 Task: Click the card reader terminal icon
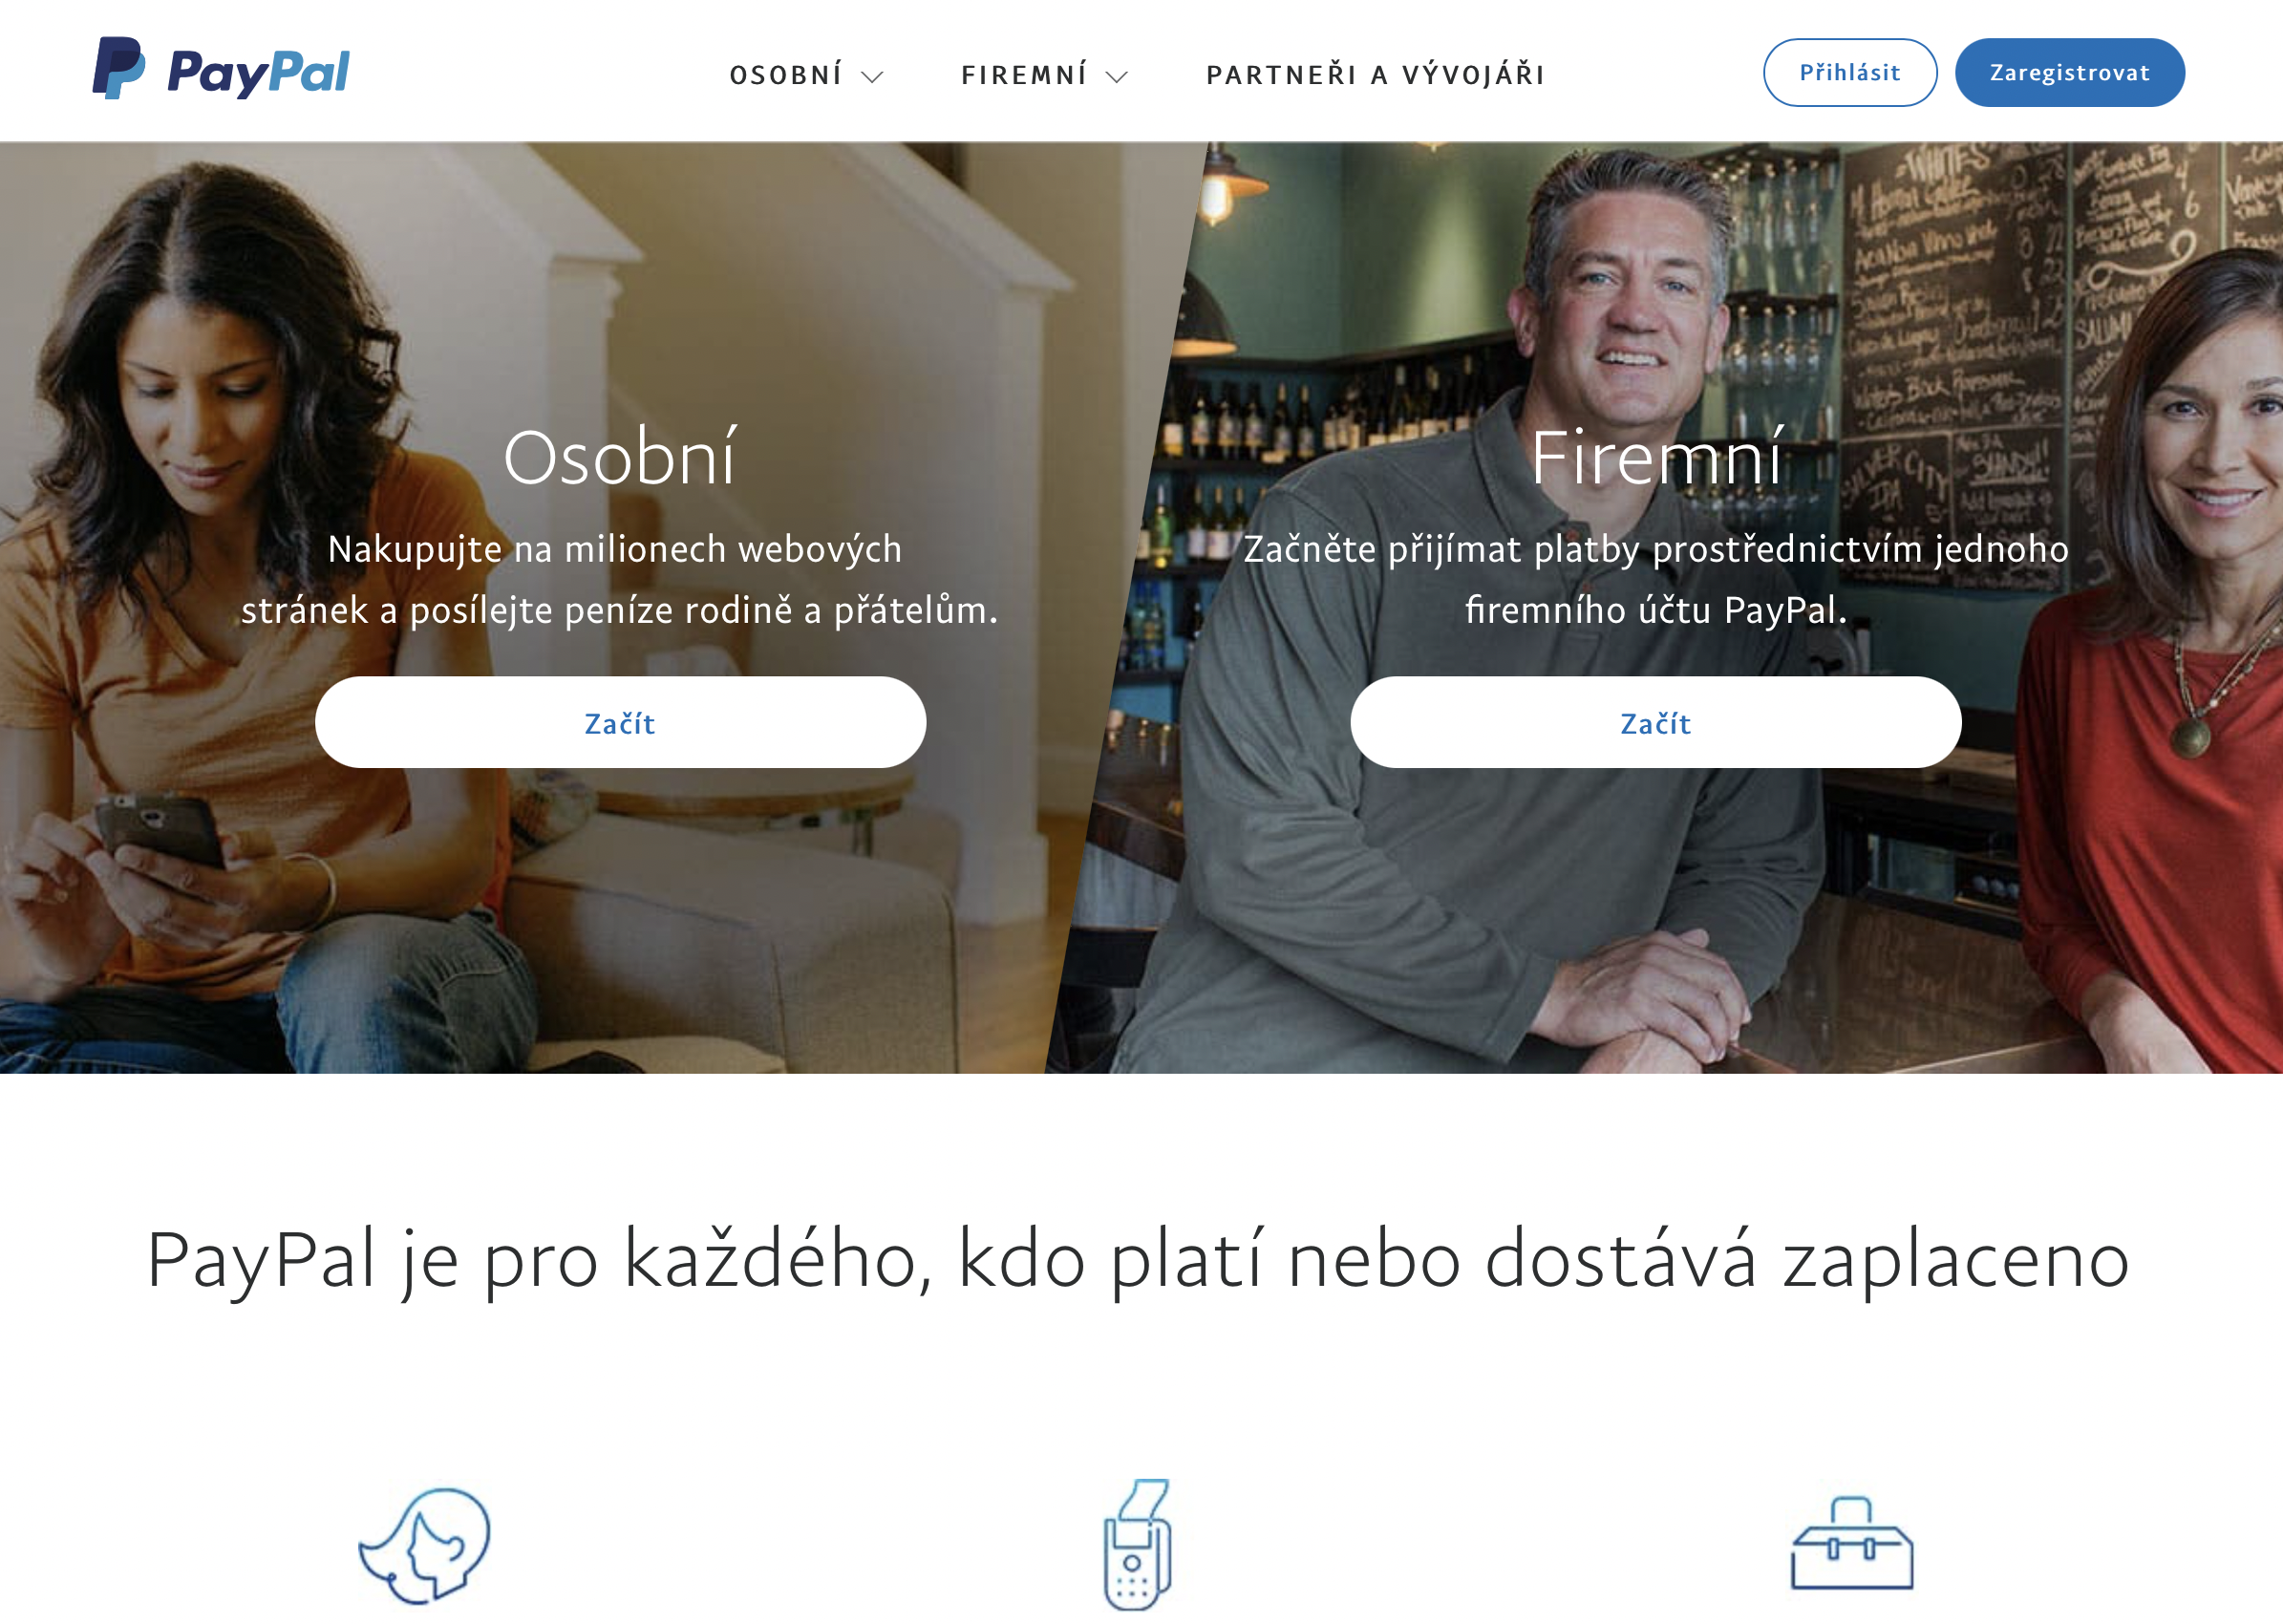[x=1137, y=1545]
